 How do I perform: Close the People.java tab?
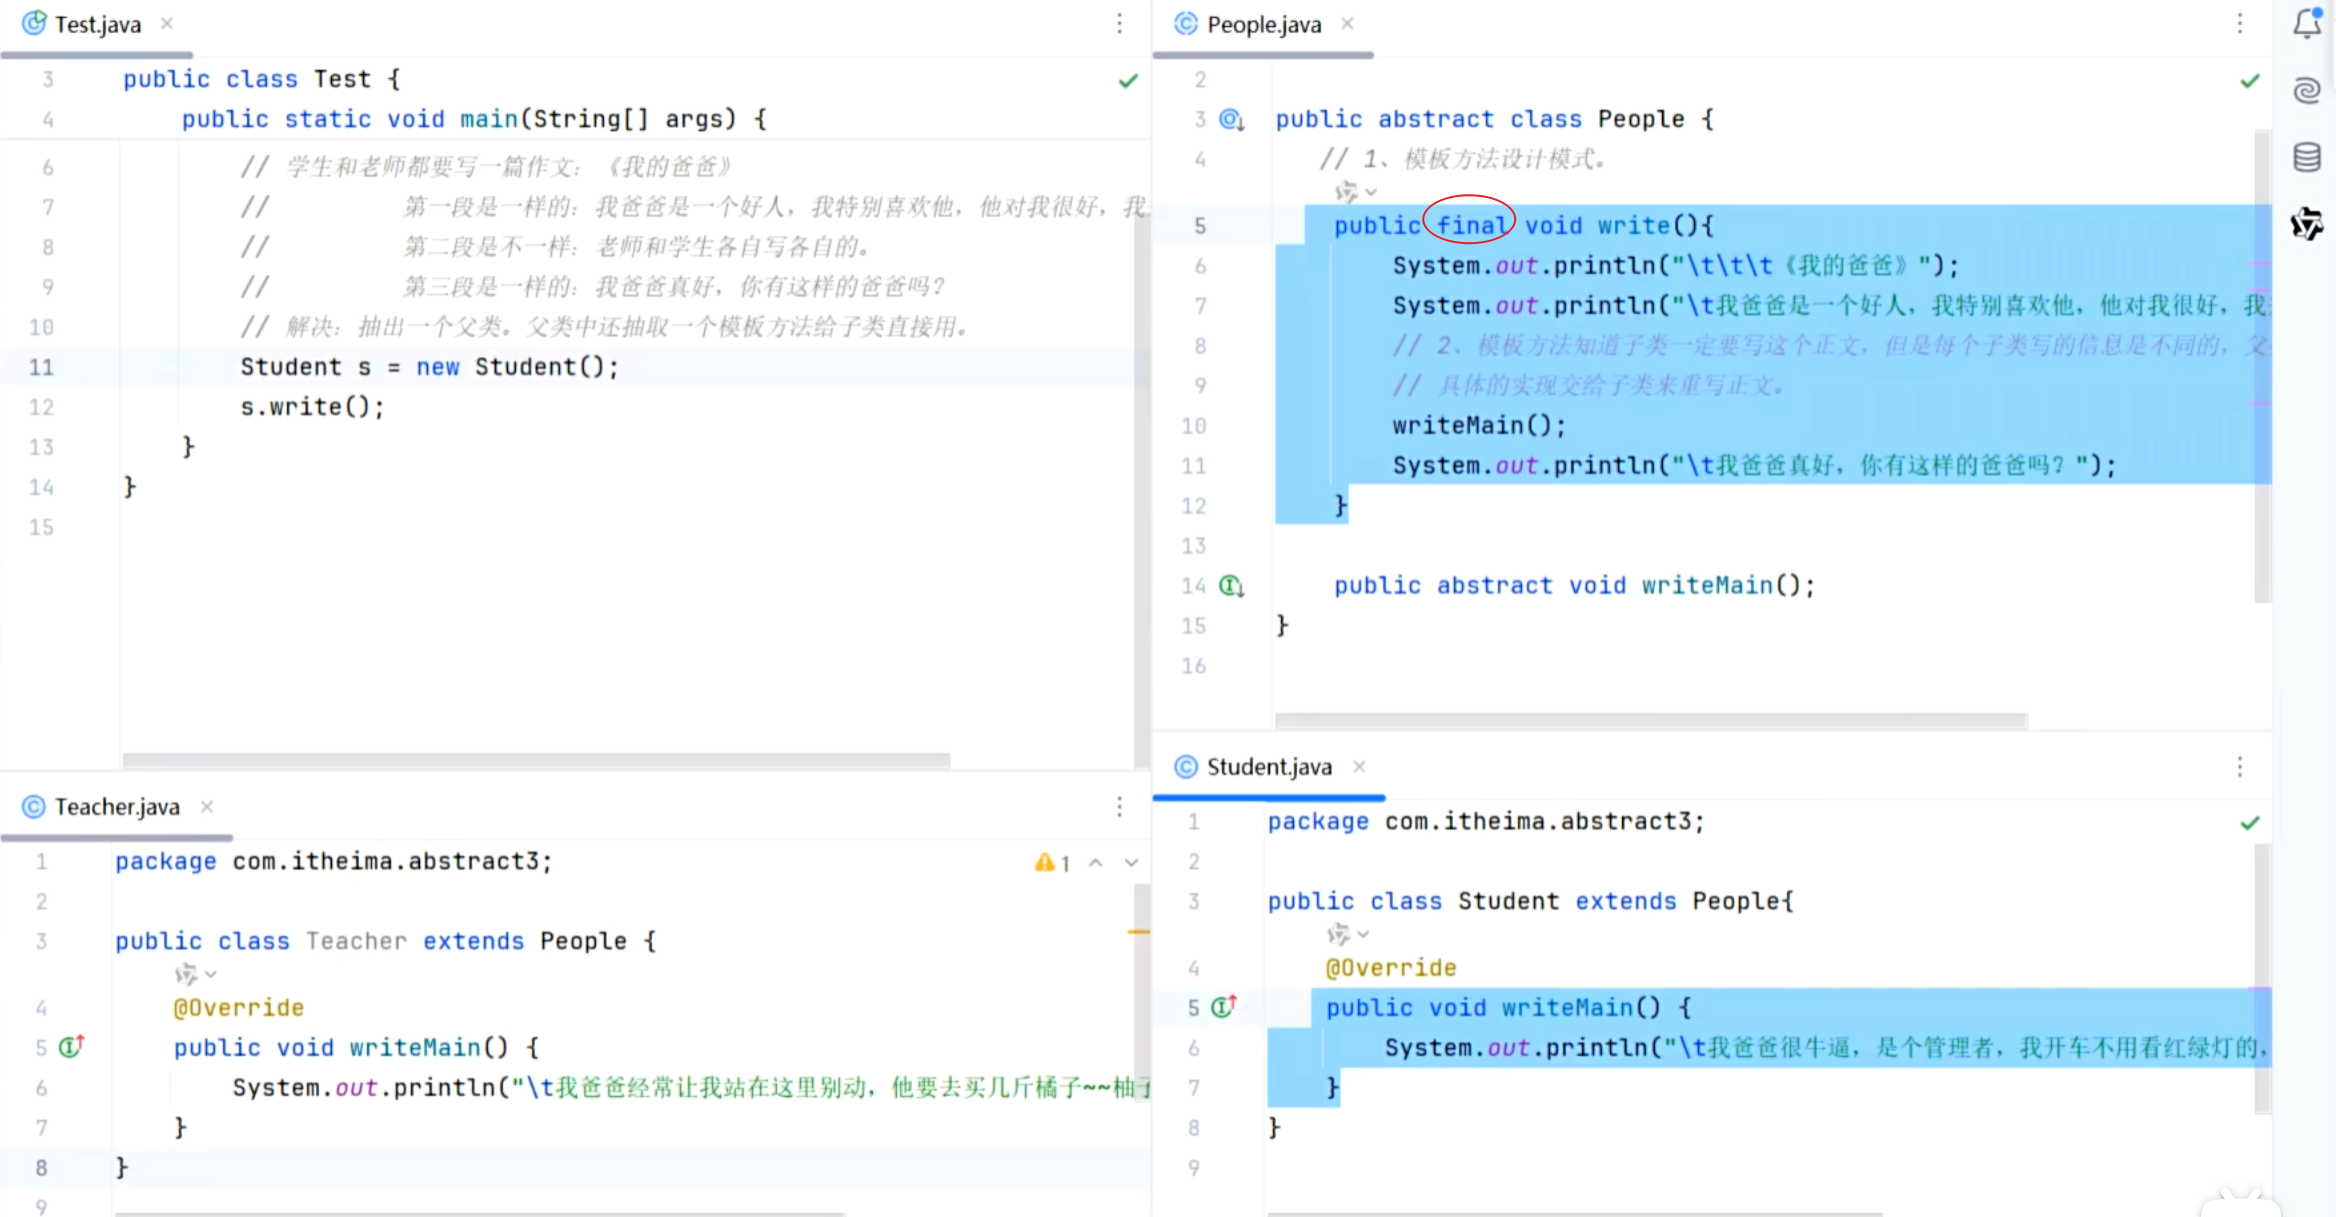click(1347, 23)
